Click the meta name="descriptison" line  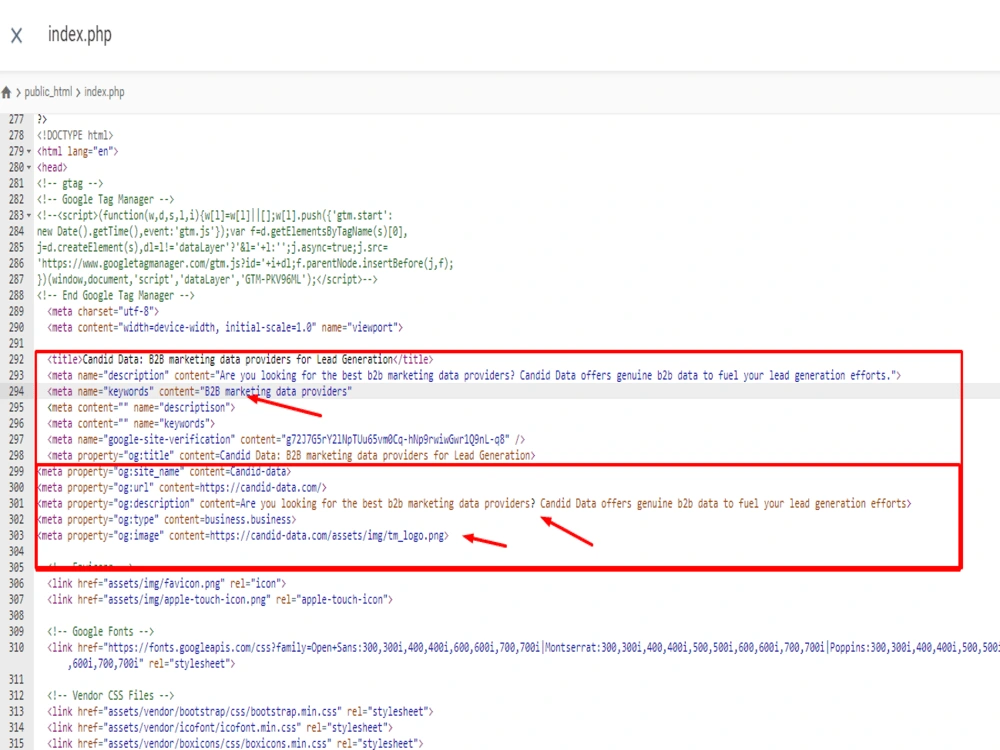(x=141, y=407)
